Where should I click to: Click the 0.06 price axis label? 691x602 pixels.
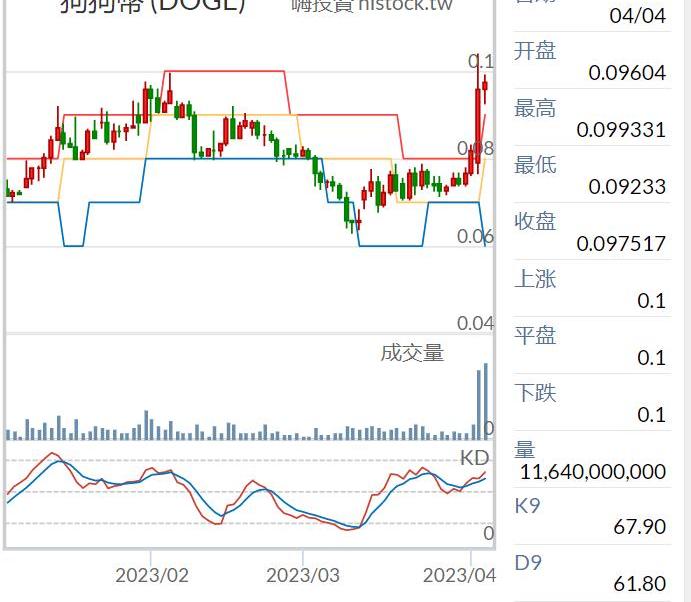pos(475,236)
